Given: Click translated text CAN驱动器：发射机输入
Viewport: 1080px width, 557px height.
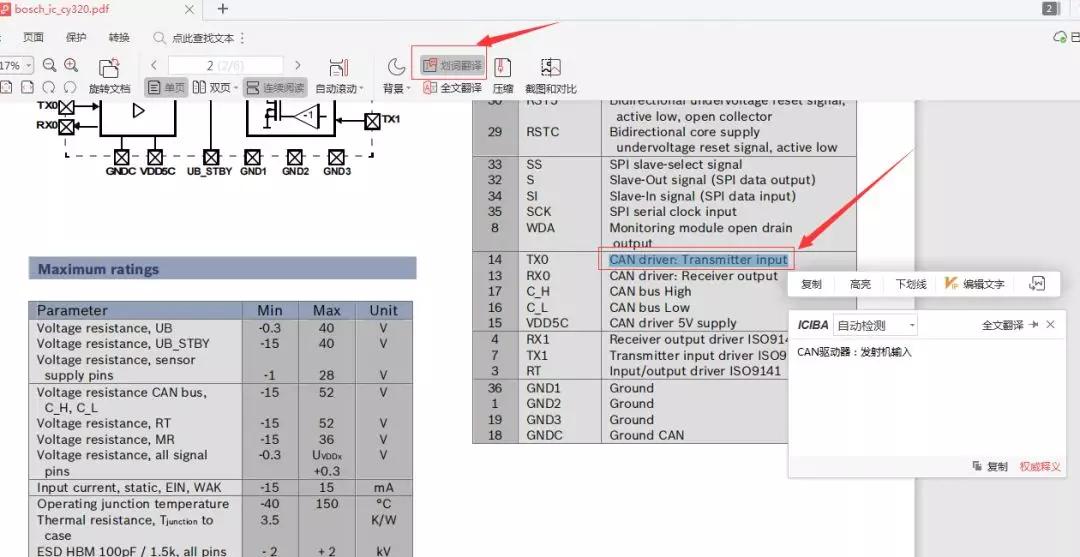Looking at the screenshot, I should (x=854, y=352).
